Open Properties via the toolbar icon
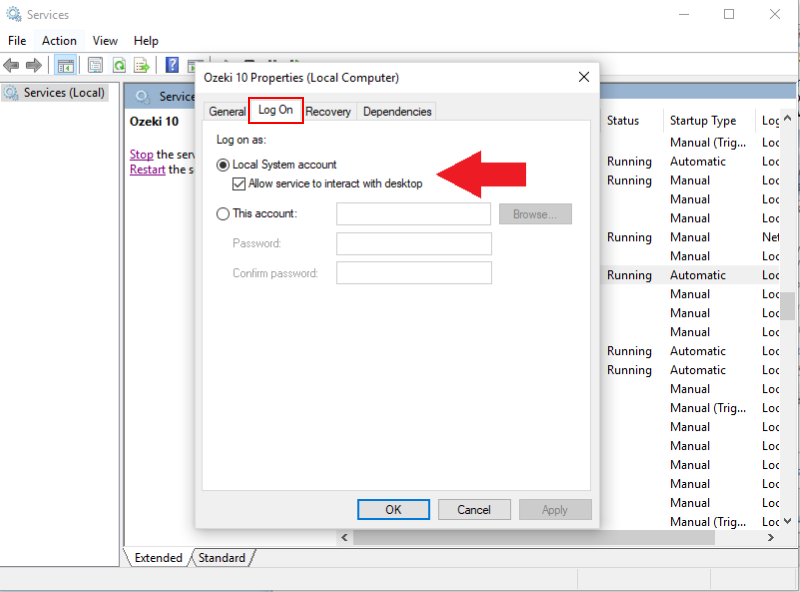The width and height of the screenshot is (800, 592). click(95, 65)
